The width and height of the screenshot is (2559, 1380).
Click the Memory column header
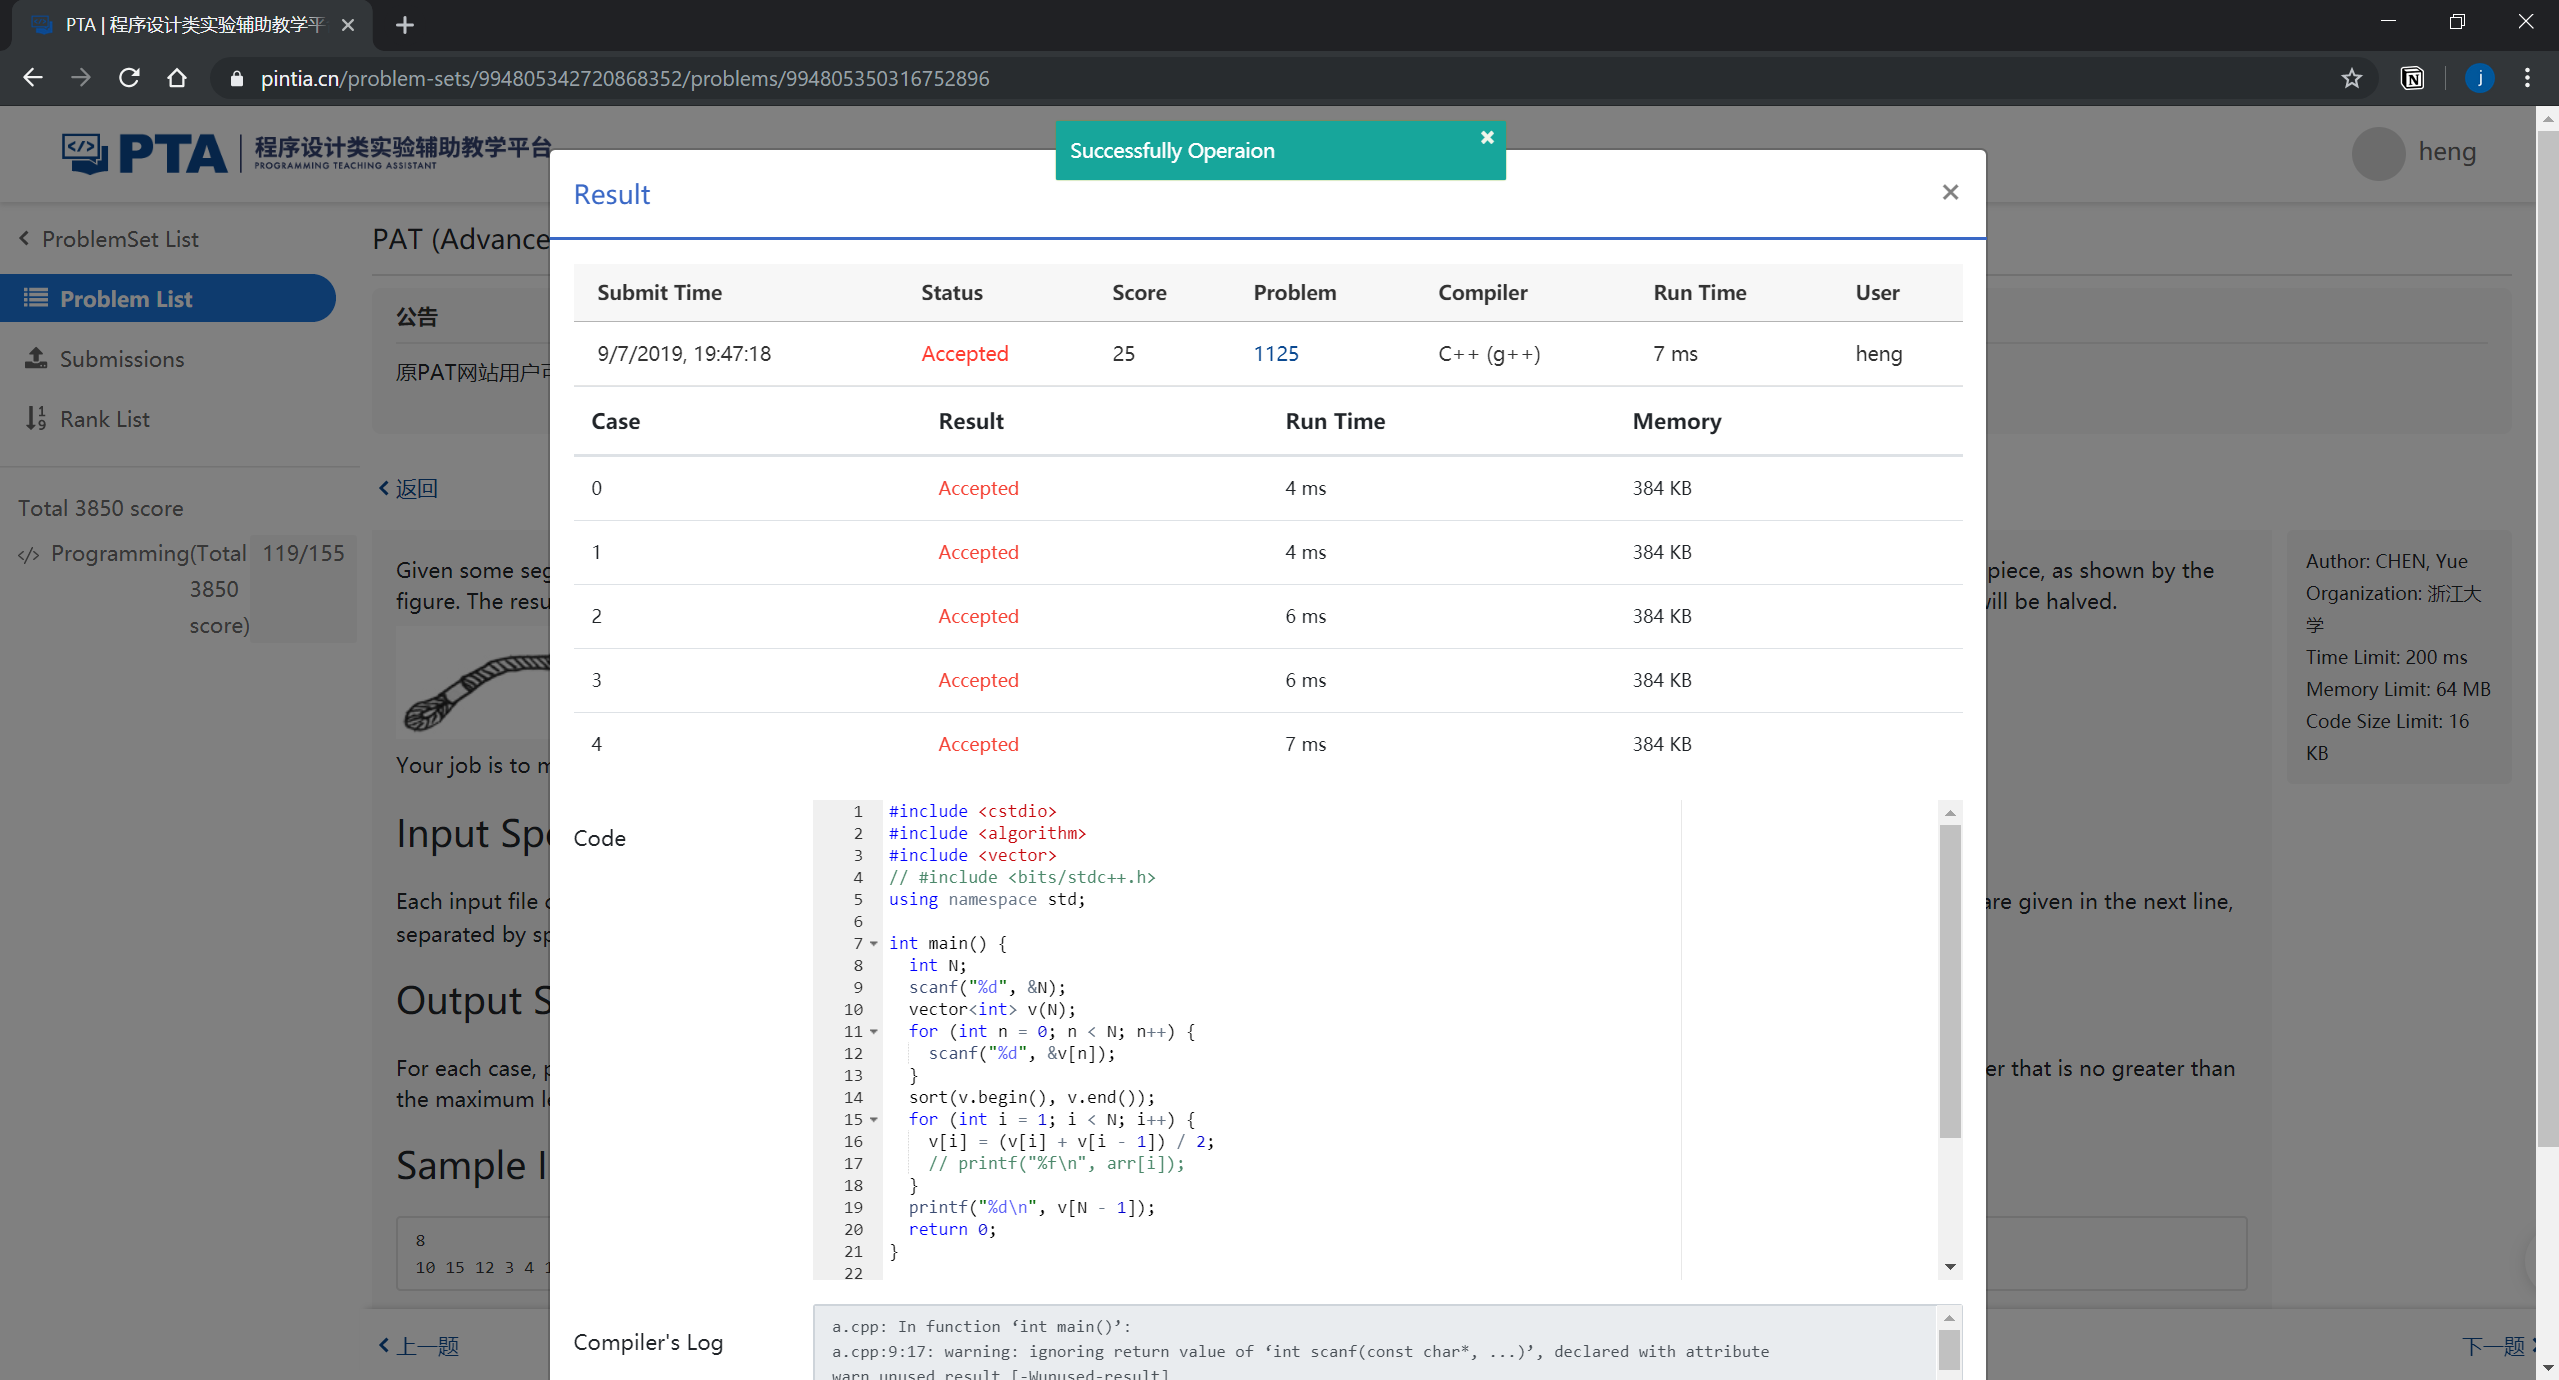1676,421
